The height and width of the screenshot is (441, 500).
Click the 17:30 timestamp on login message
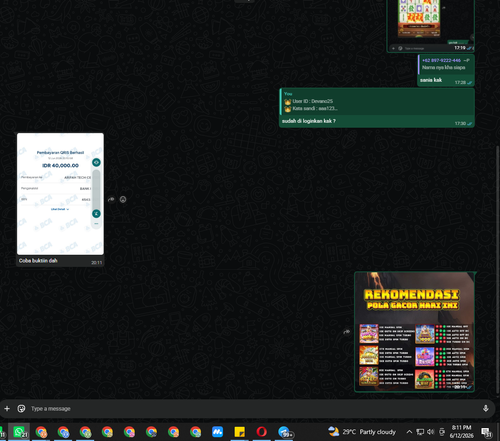(x=460, y=123)
